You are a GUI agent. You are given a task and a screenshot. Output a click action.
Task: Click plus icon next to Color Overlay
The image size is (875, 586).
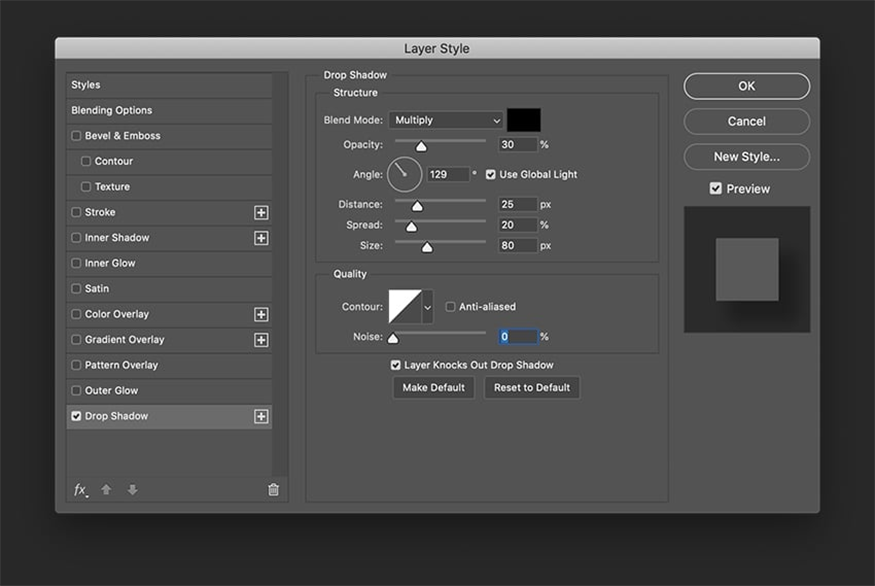(x=261, y=314)
